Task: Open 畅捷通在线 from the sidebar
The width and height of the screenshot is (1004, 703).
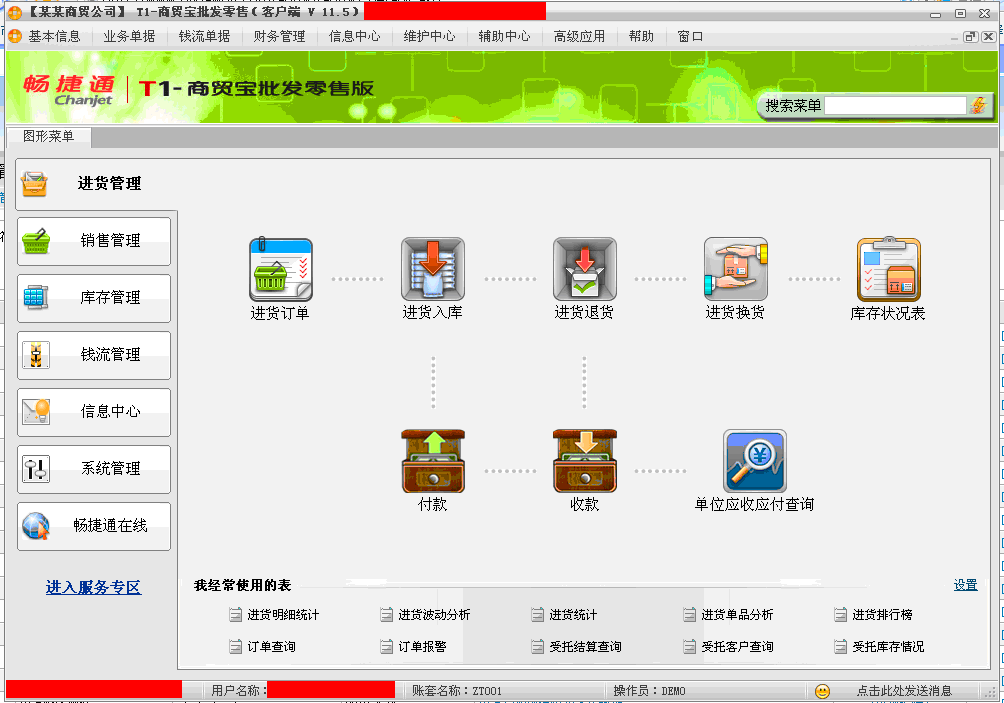Action: click(x=94, y=526)
